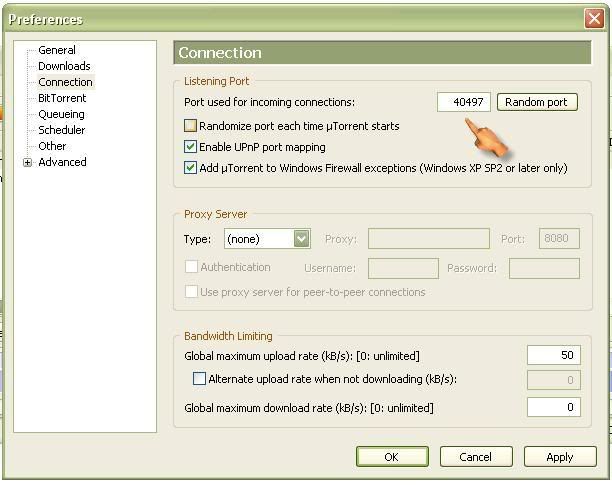The image size is (612, 485).
Task: Select Downloads in the preferences tree
Action: 64,66
